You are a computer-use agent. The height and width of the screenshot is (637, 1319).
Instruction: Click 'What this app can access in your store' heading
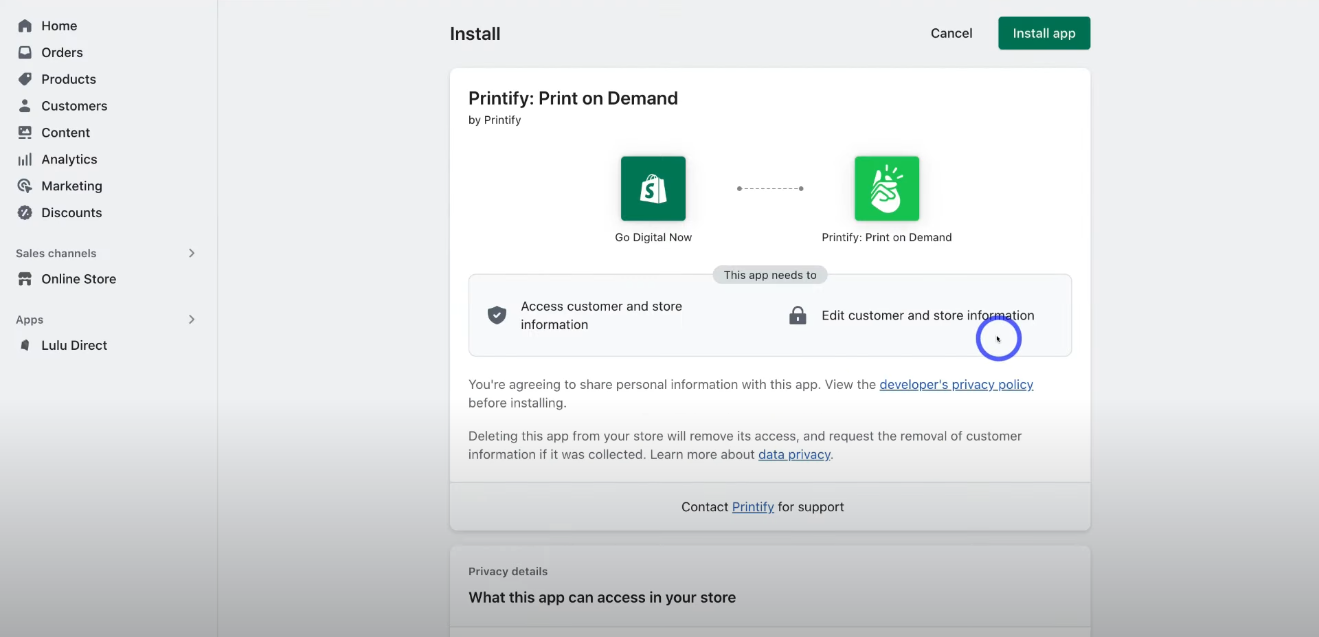click(x=602, y=598)
